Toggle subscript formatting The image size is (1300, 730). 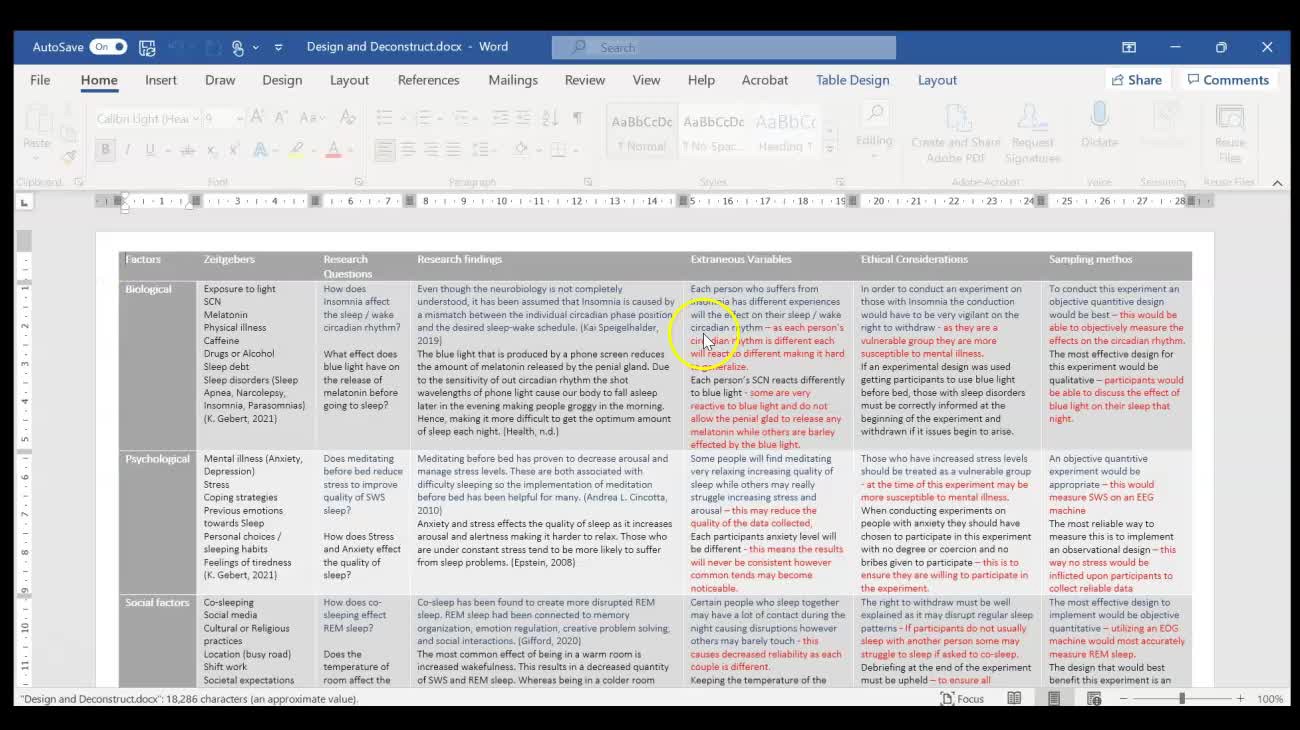(211, 149)
